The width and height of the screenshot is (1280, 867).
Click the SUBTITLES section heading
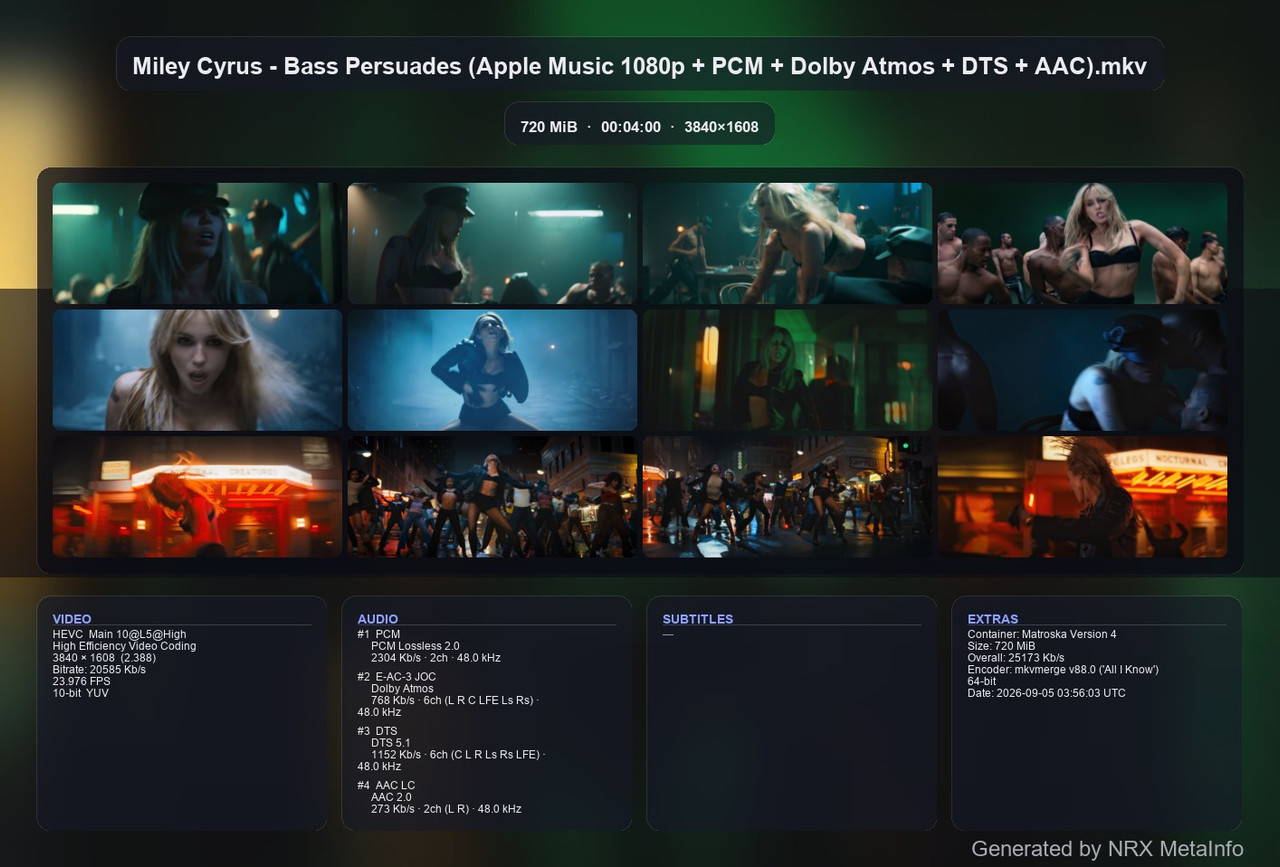tap(698, 619)
